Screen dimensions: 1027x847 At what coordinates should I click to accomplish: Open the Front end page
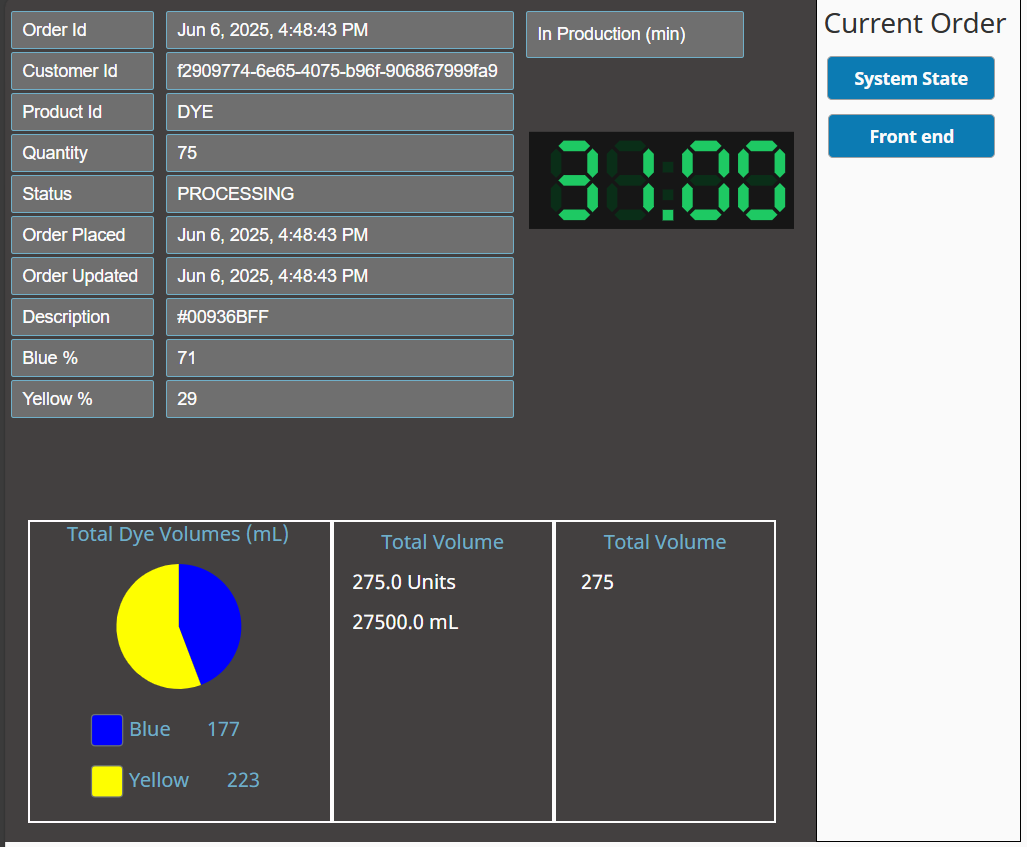point(910,137)
